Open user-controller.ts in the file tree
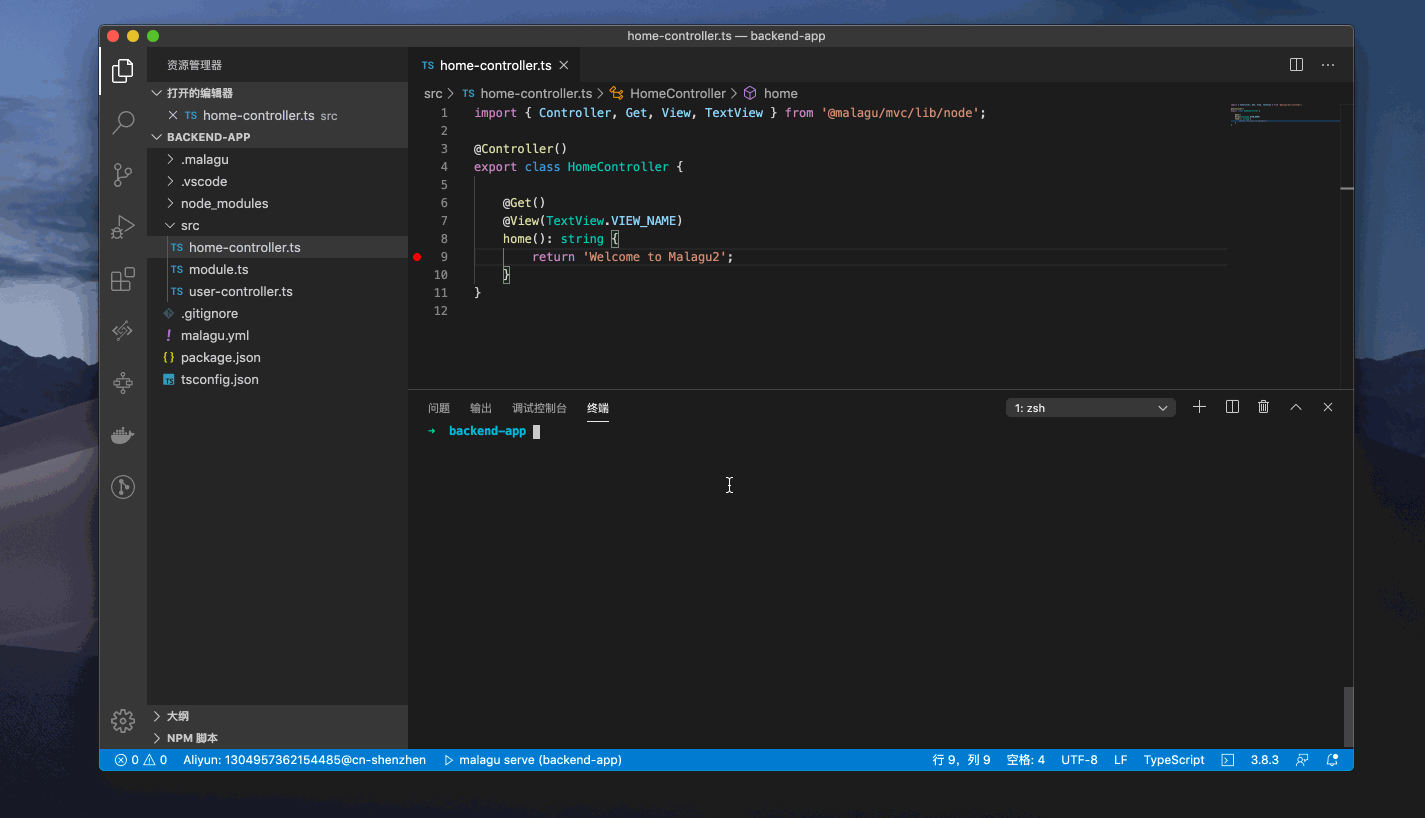Viewport: 1425px width, 818px height. (277, 291)
